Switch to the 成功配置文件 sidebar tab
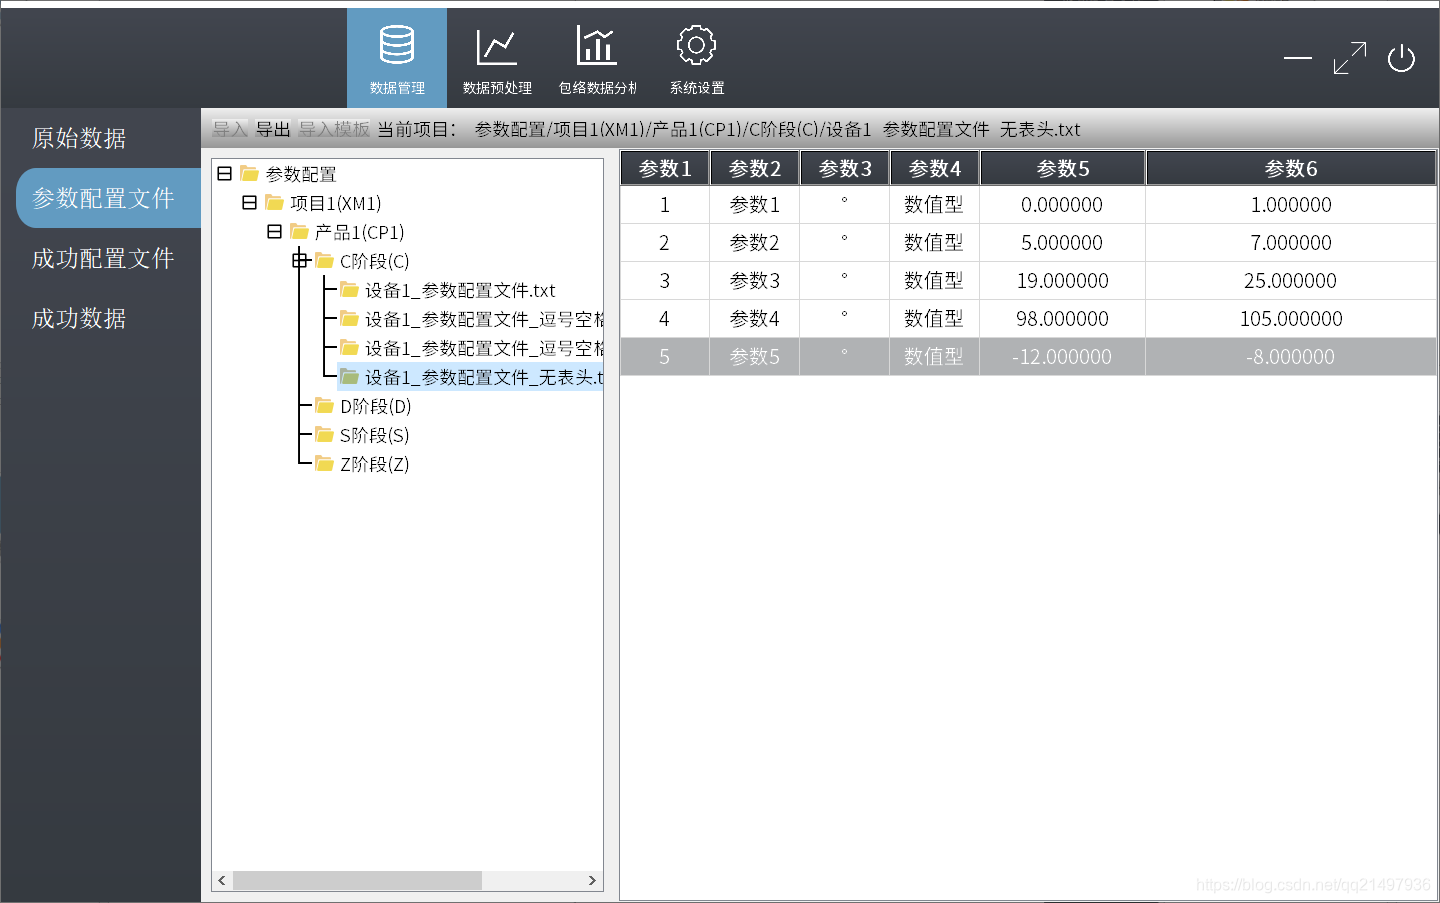1440x903 pixels. (x=103, y=258)
